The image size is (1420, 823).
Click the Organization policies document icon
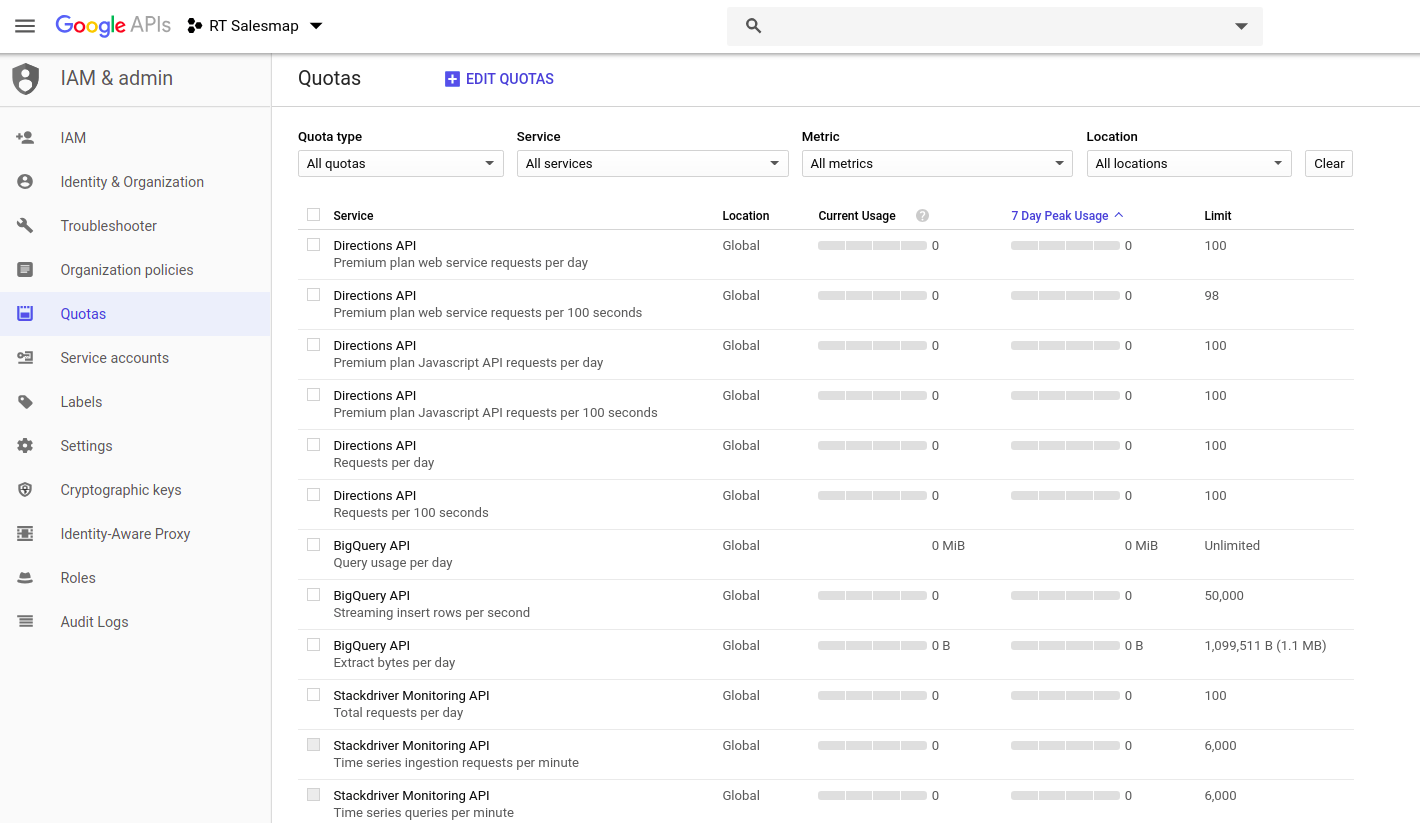tap(25, 270)
